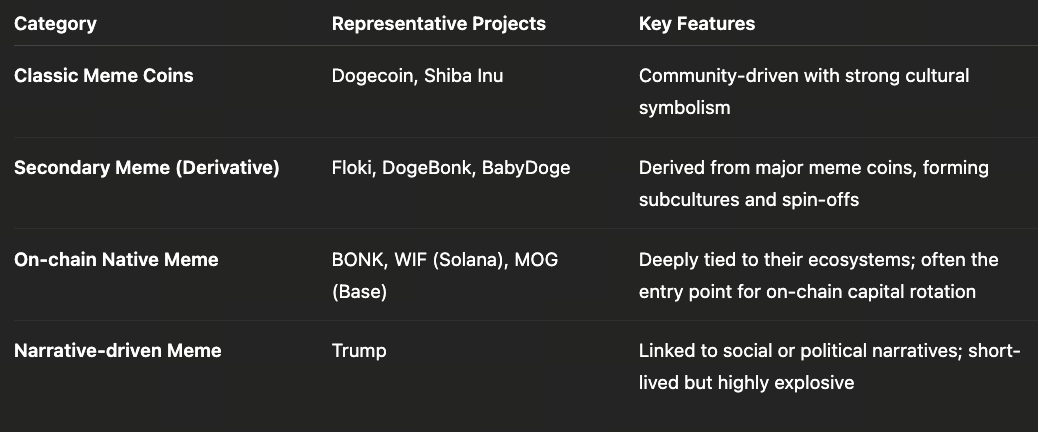This screenshot has width=1038, height=432.
Task: Click the Shiba Inu project name
Action: (x=463, y=76)
